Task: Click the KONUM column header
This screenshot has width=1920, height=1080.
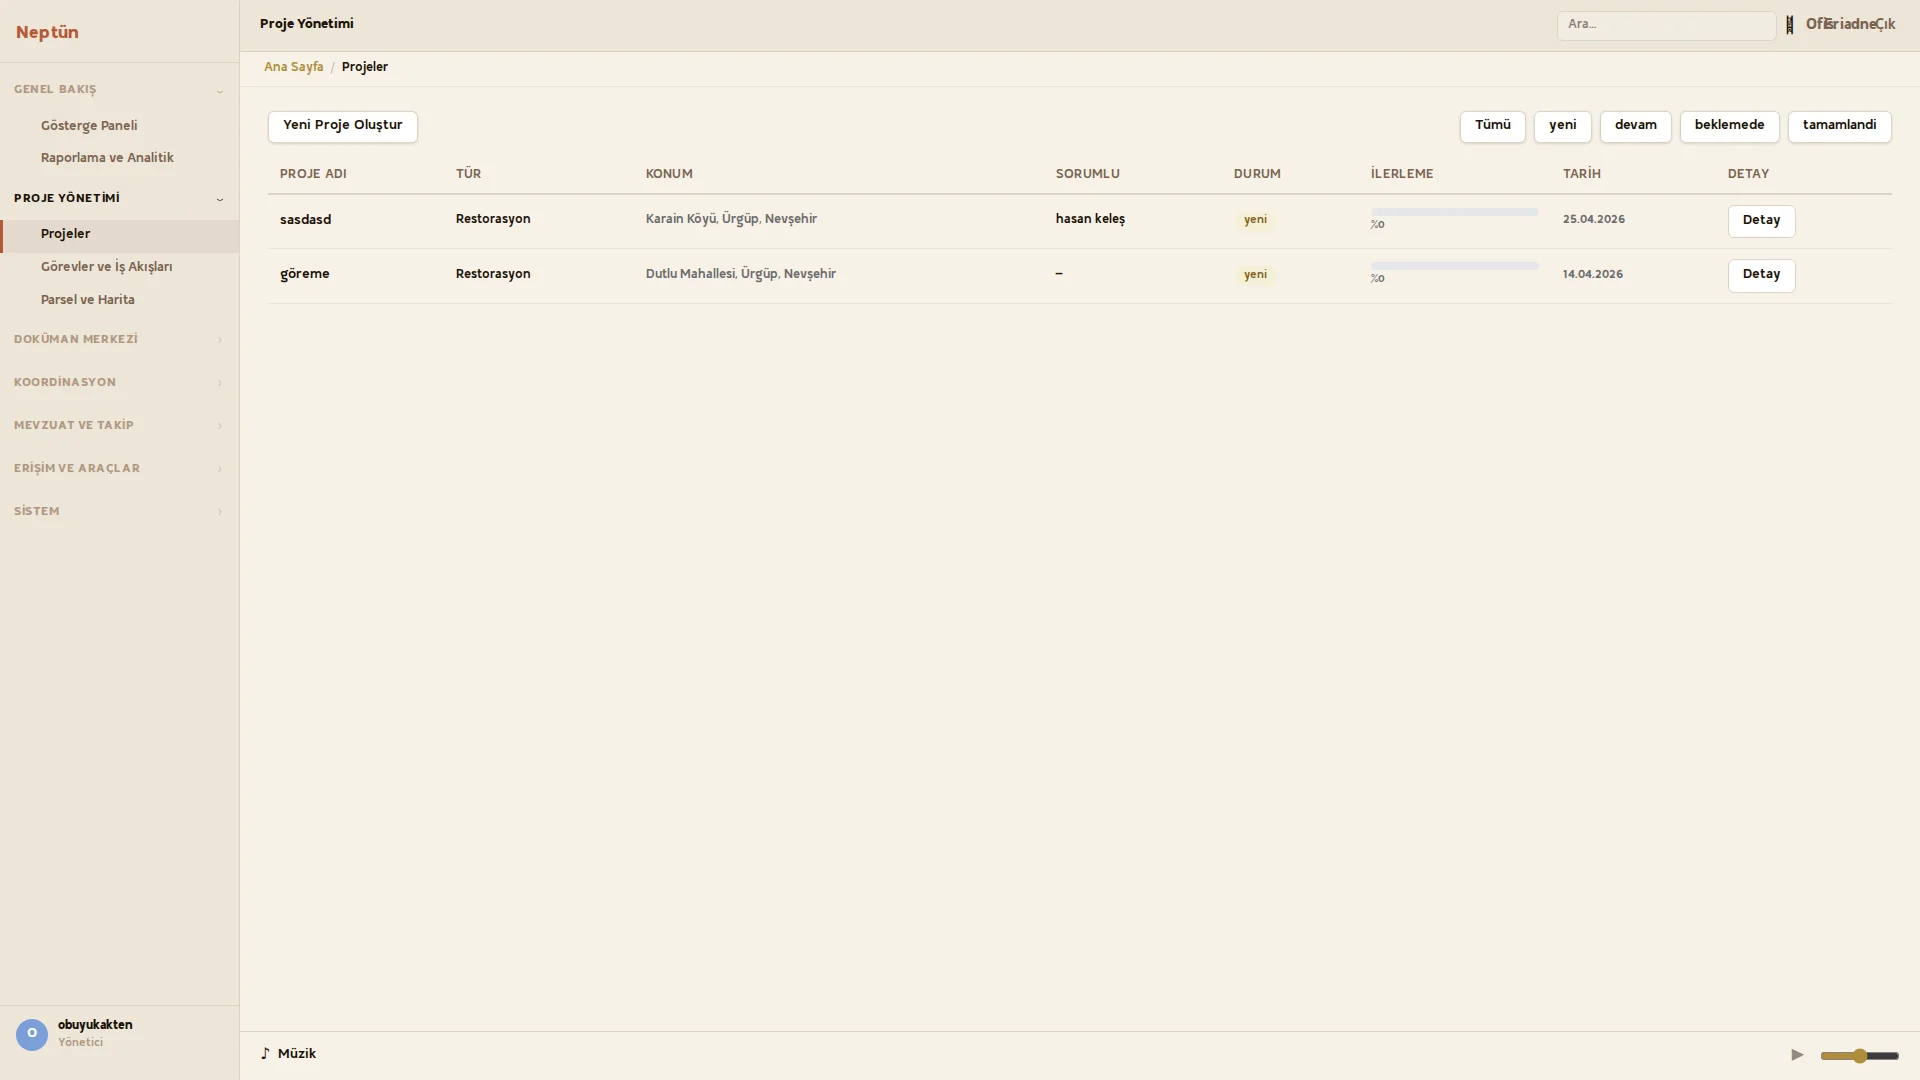Action: click(669, 174)
